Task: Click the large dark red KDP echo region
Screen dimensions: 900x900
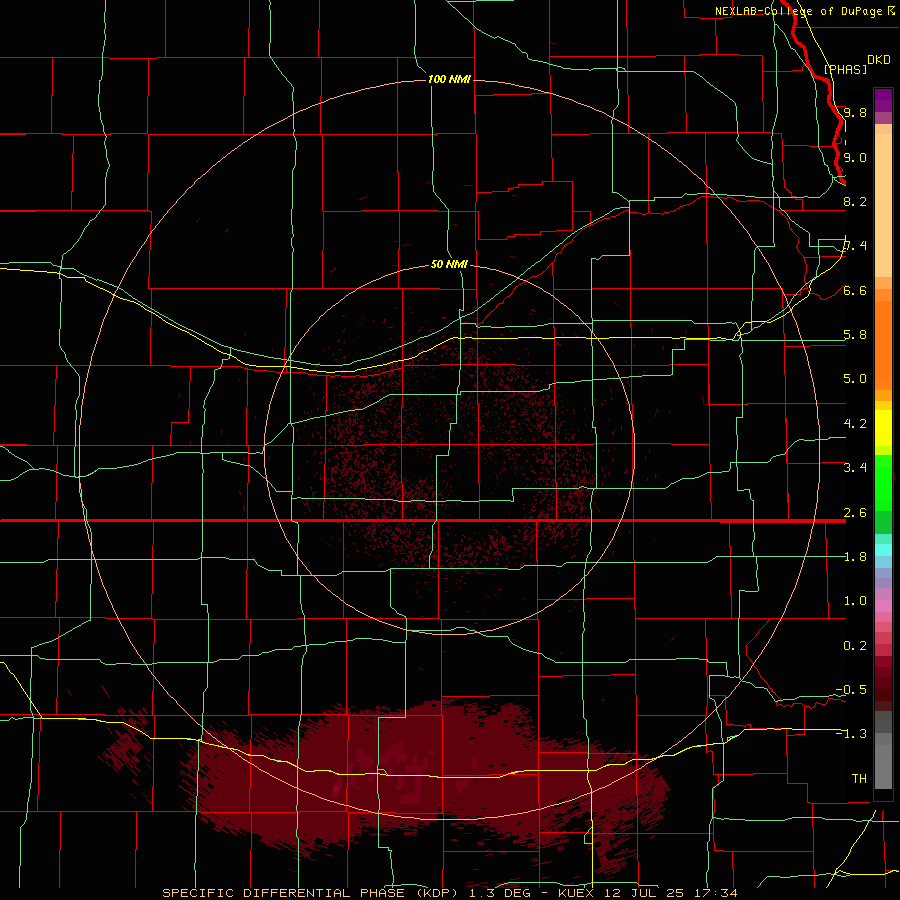Action: pyautogui.click(x=425, y=783)
